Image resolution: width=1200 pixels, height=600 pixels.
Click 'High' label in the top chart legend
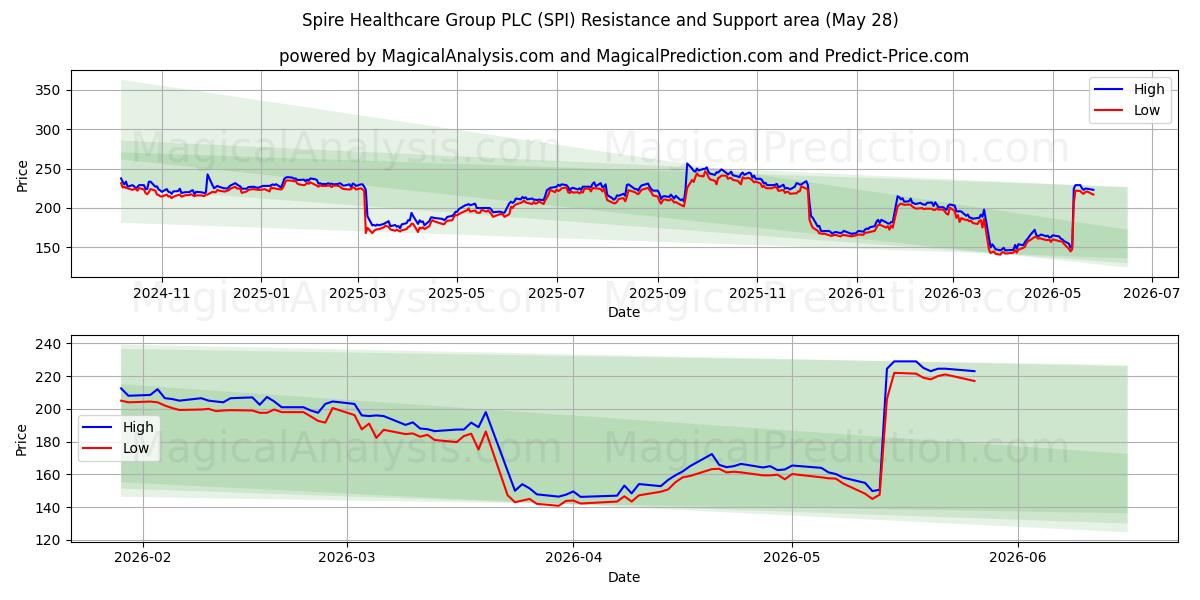tap(1149, 89)
